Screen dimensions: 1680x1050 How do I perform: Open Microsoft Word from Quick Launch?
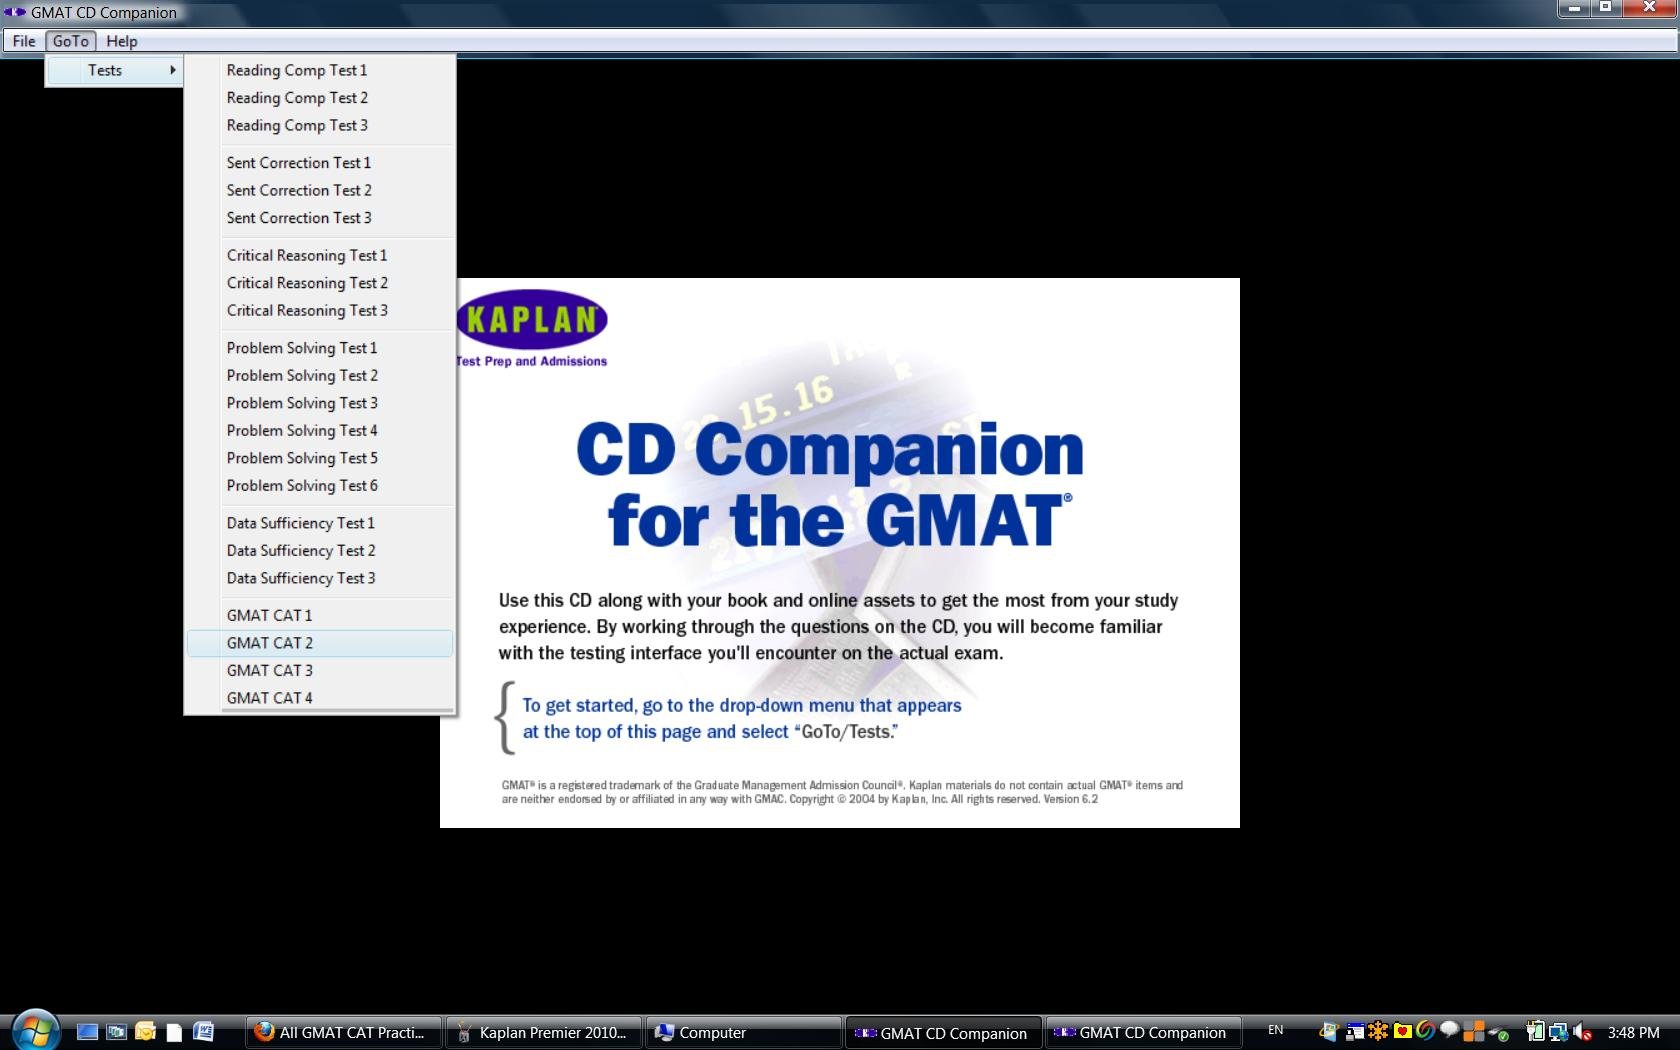(x=204, y=1032)
